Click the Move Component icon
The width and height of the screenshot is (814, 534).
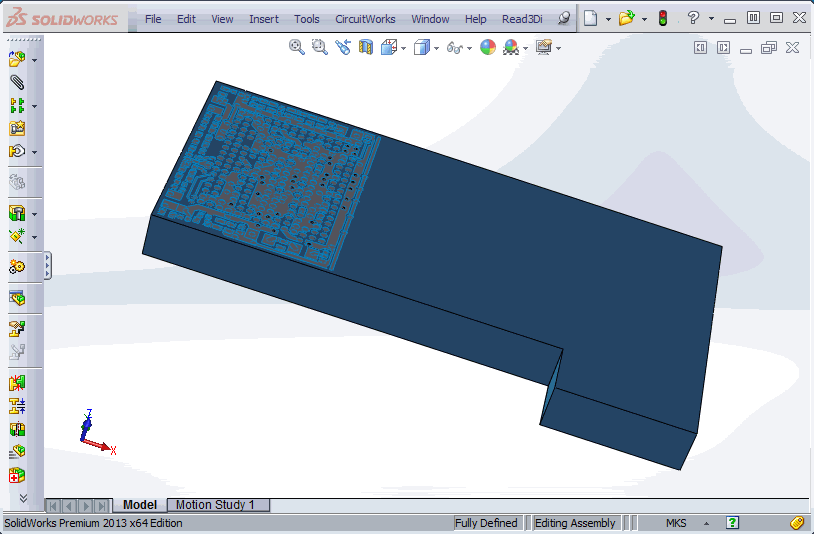(17, 151)
